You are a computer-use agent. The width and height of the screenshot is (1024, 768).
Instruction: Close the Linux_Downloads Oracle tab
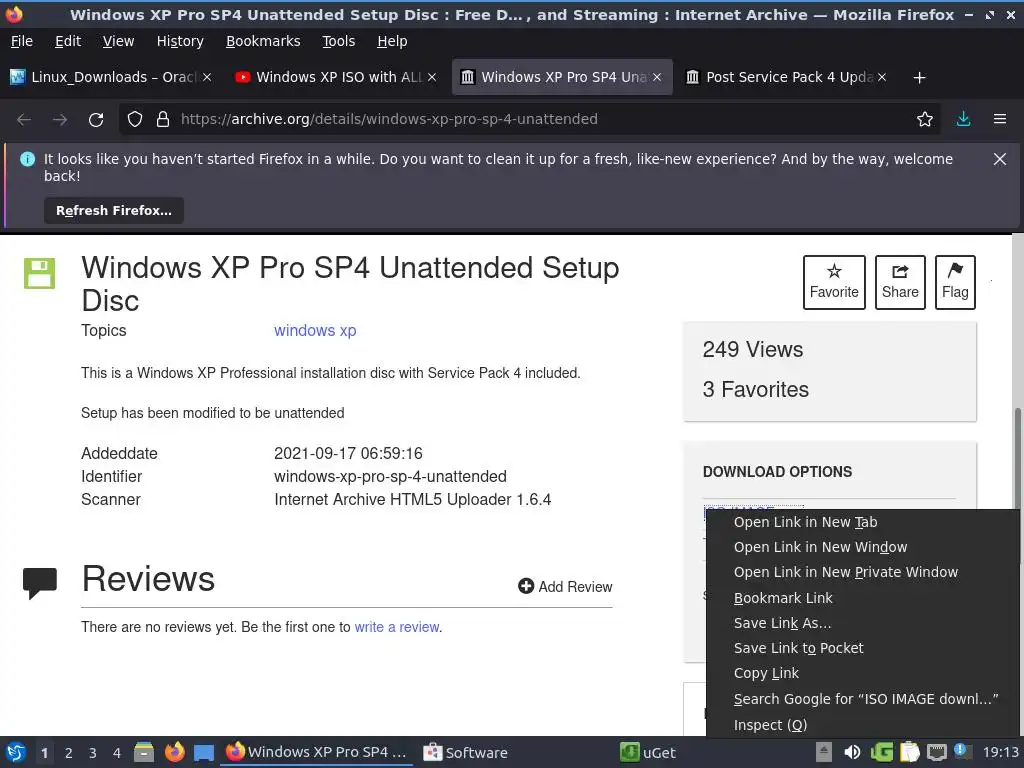pyautogui.click(x=207, y=77)
